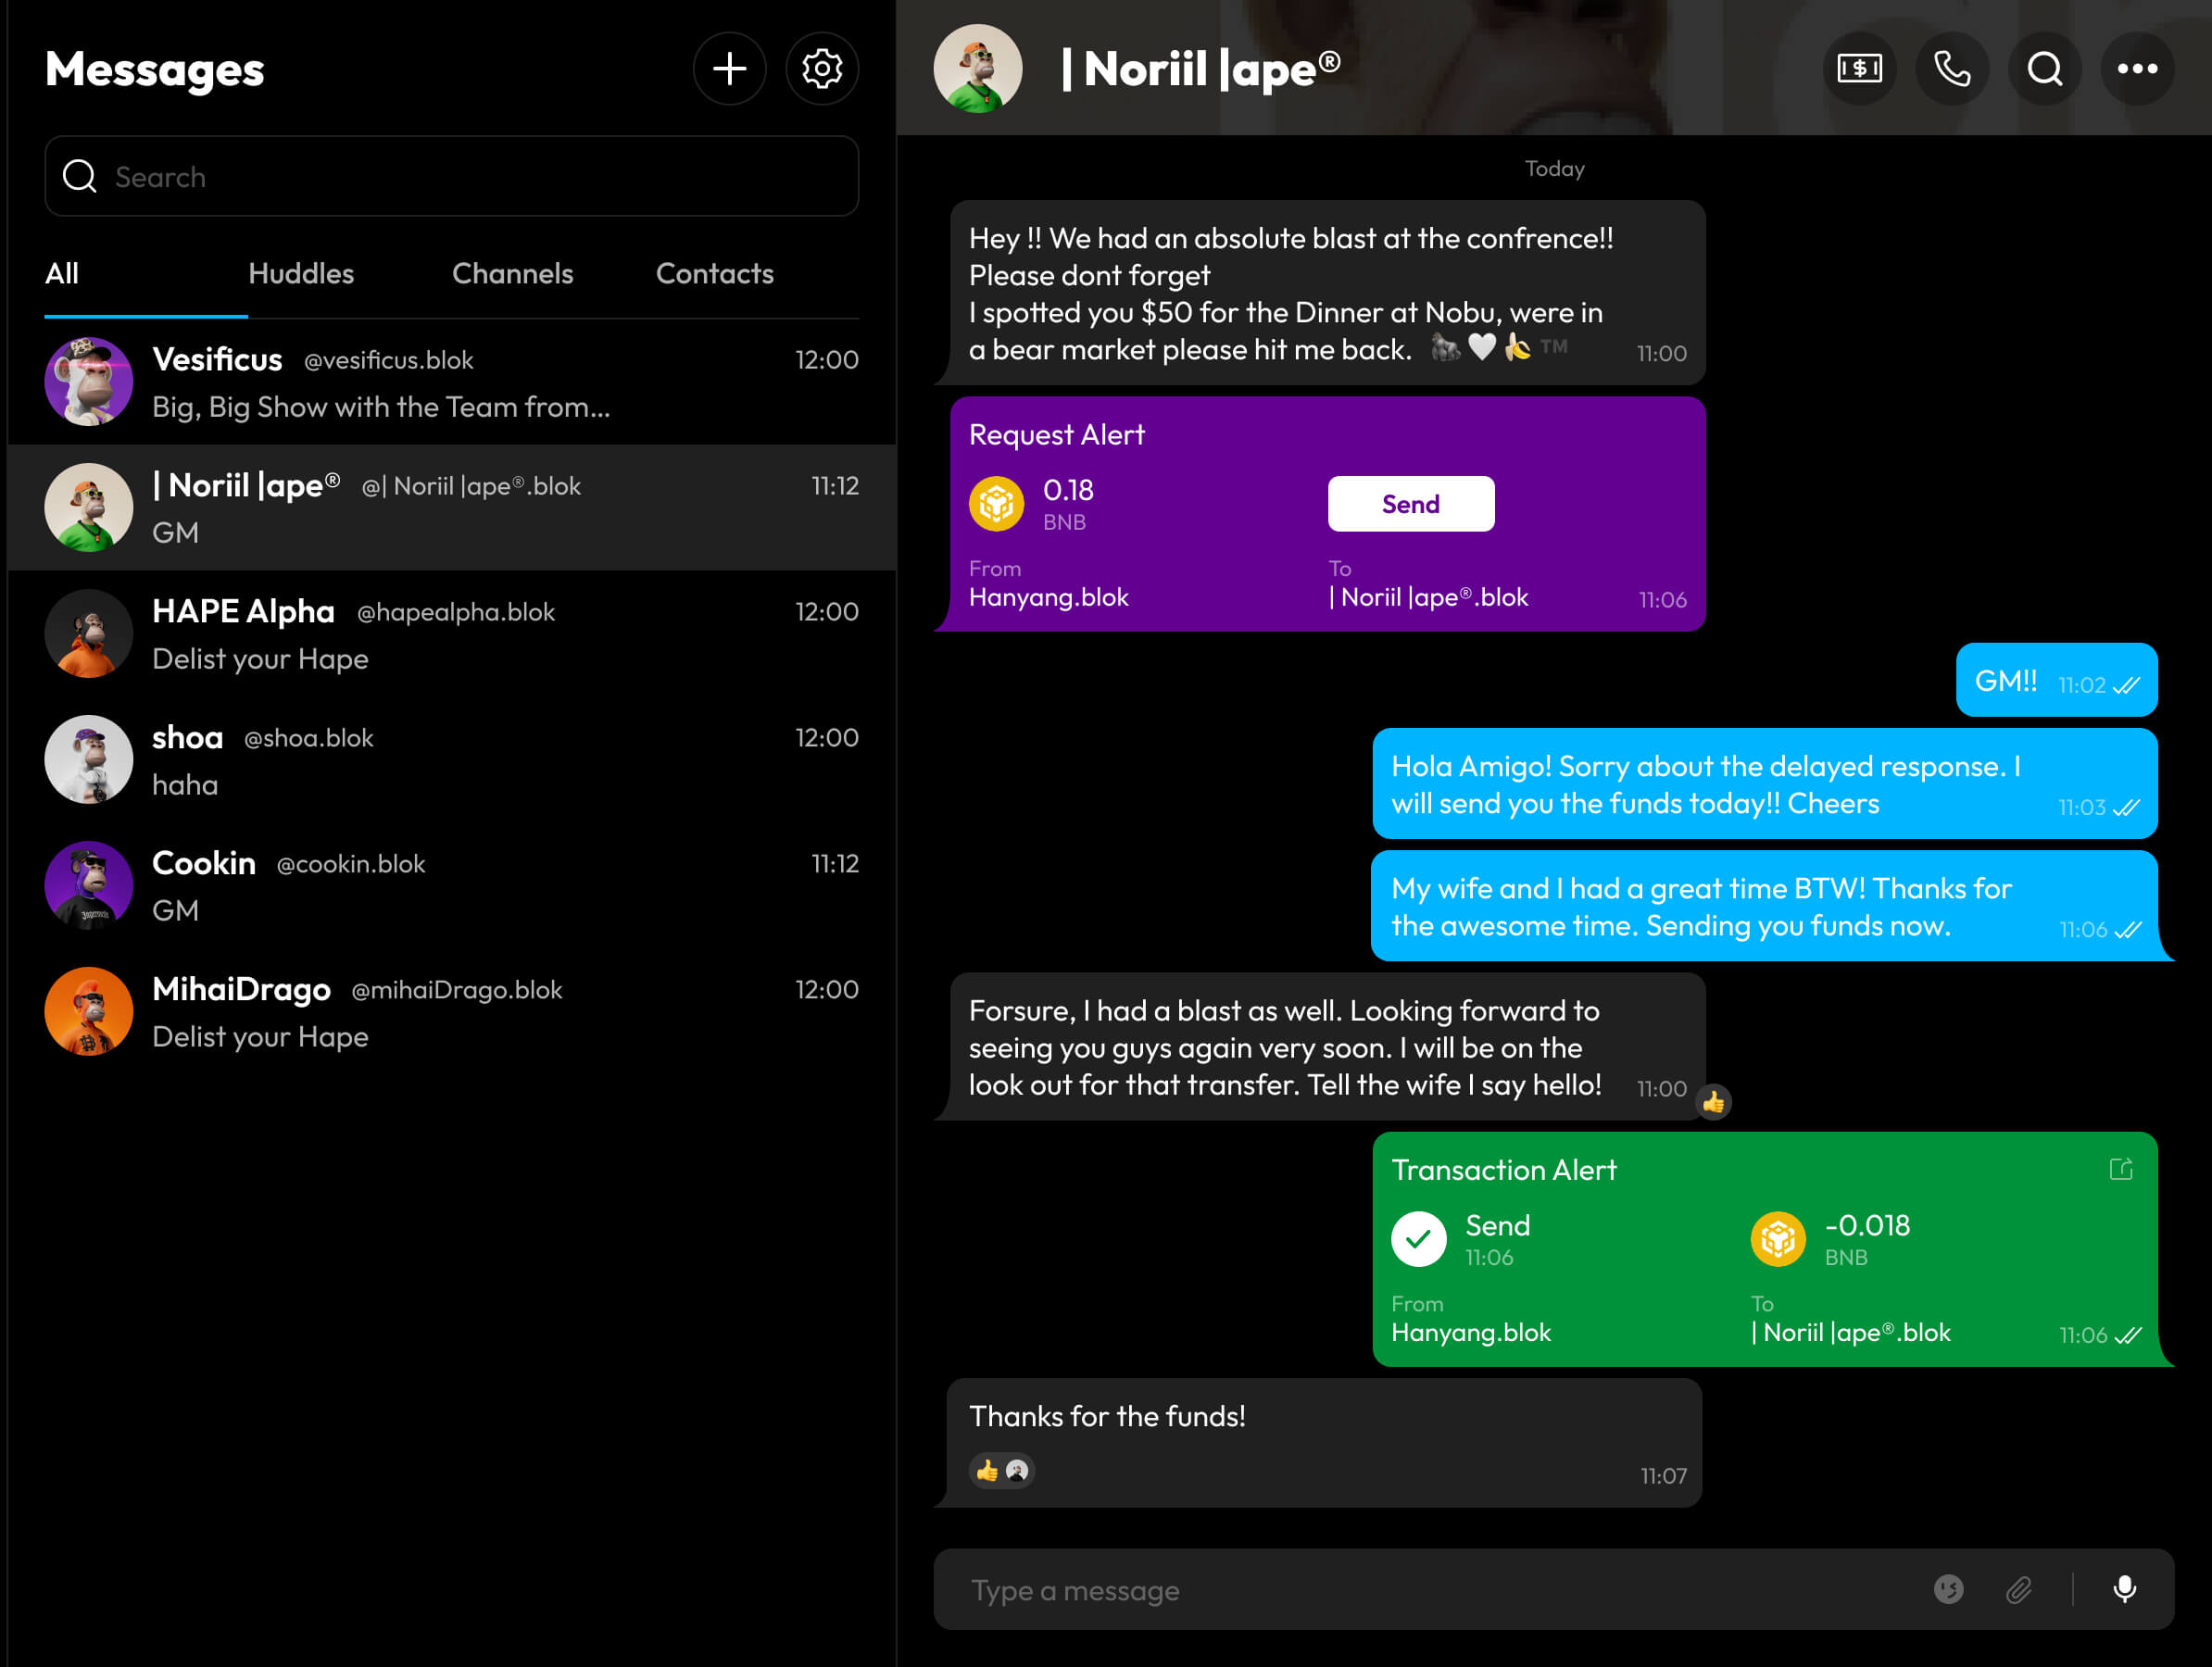Screen dimensions: 2212x1667
Task: Click Noriil ape profile avatar in header
Action: coord(977,69)
